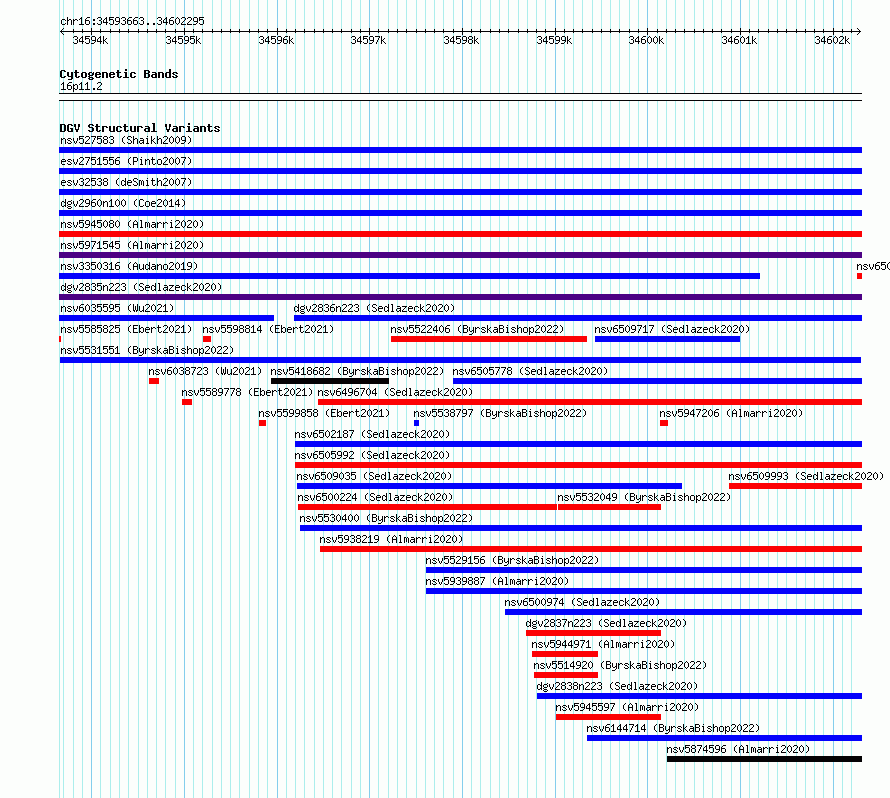Click the chr16:34593663..34602295 coordinates text
Image resolution: width=890 pixels, height=798 pixels.
coord(132,21)
